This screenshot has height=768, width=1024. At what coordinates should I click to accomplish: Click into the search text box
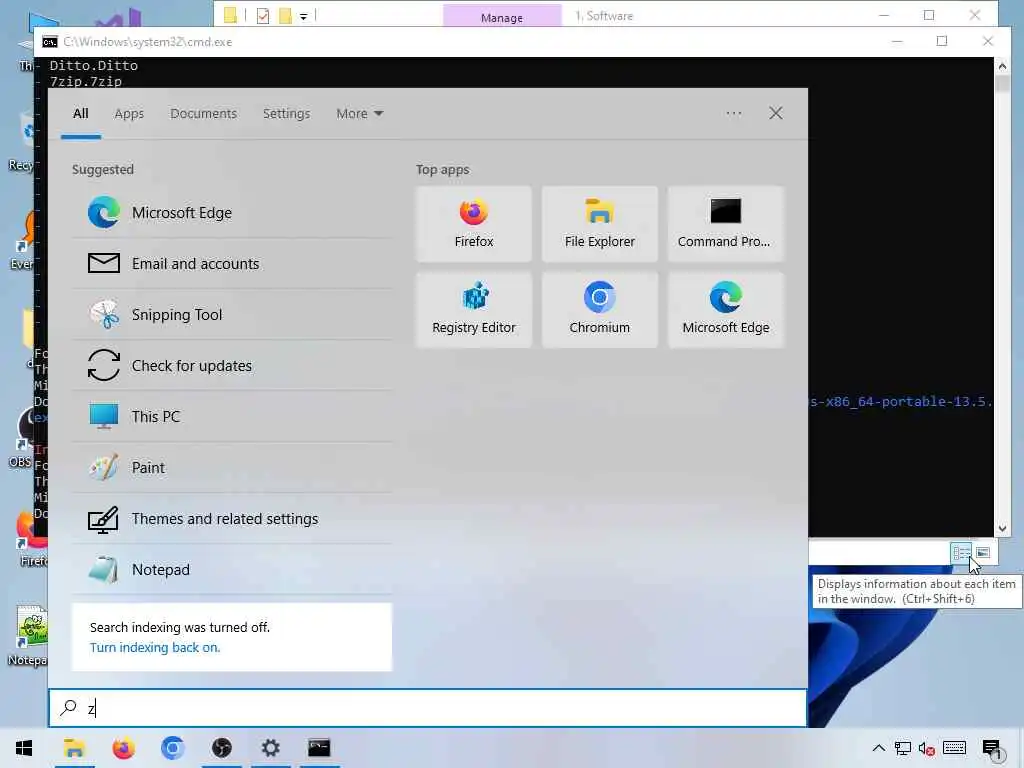tap(428, 708)
